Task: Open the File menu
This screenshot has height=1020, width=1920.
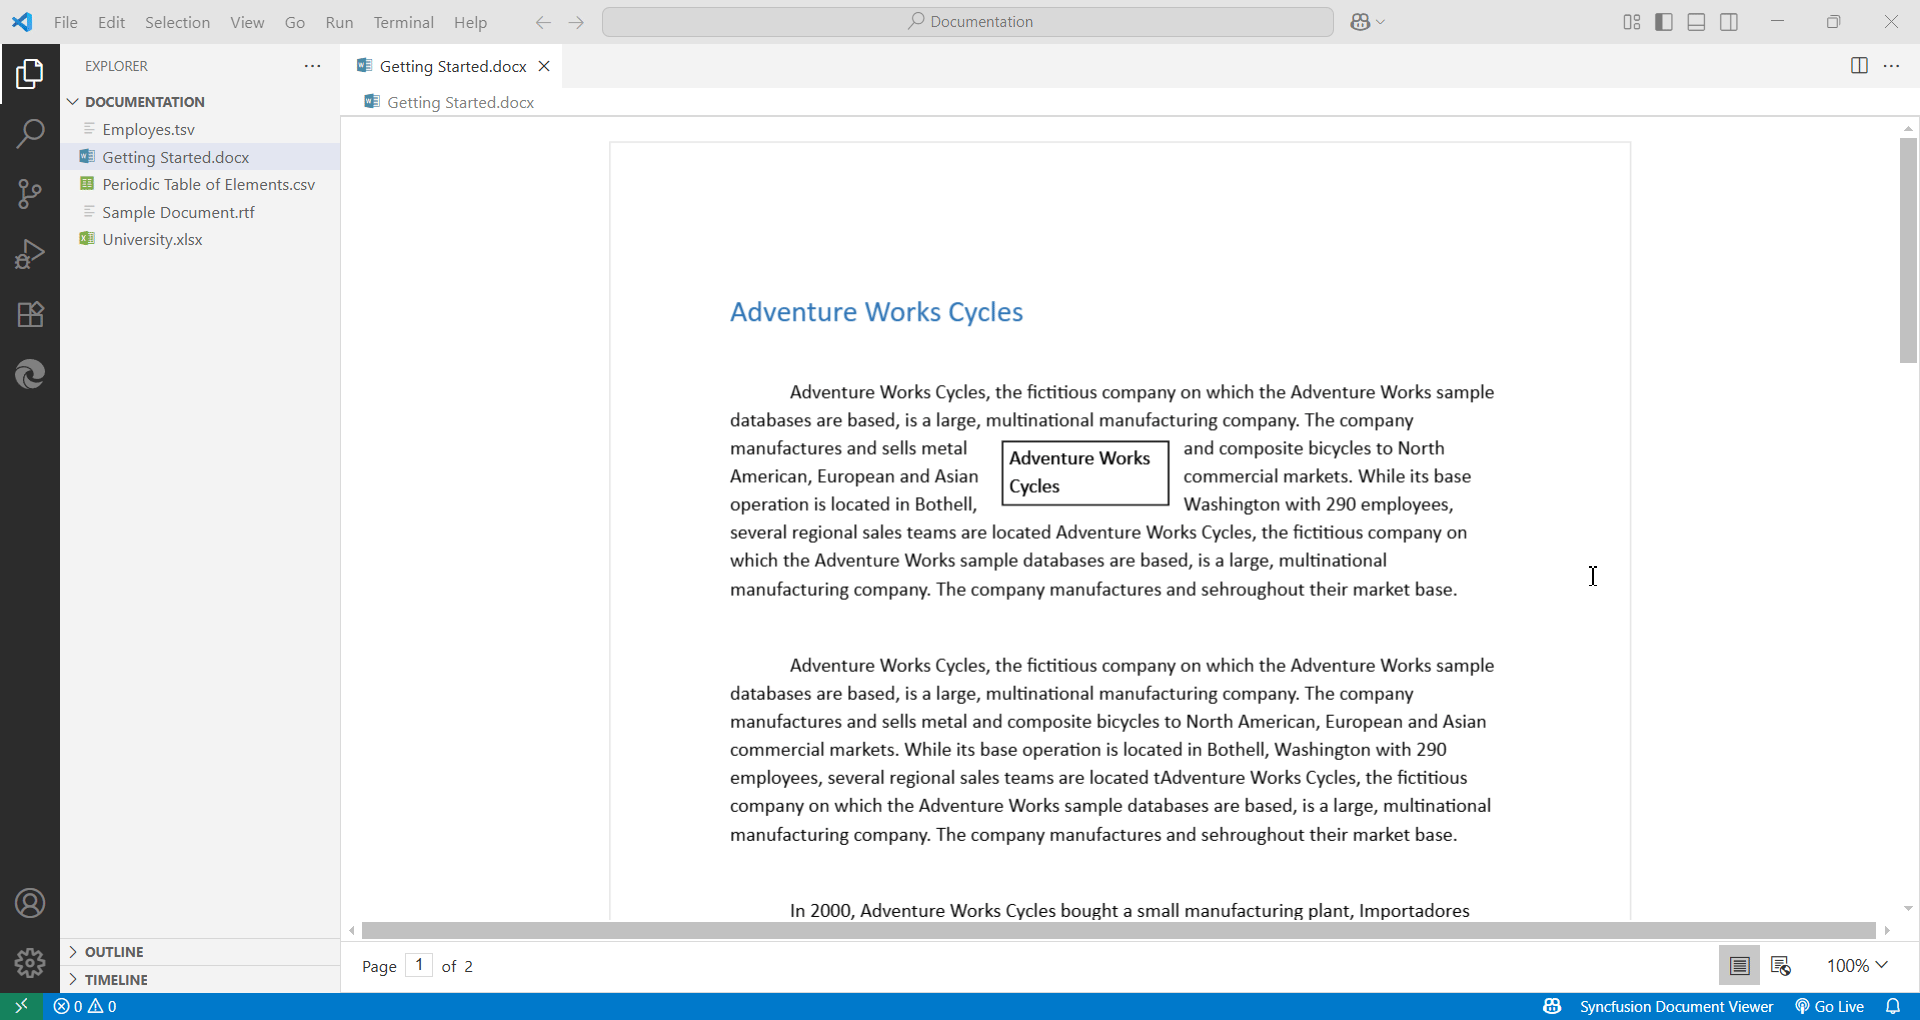Action: point(66,22)
